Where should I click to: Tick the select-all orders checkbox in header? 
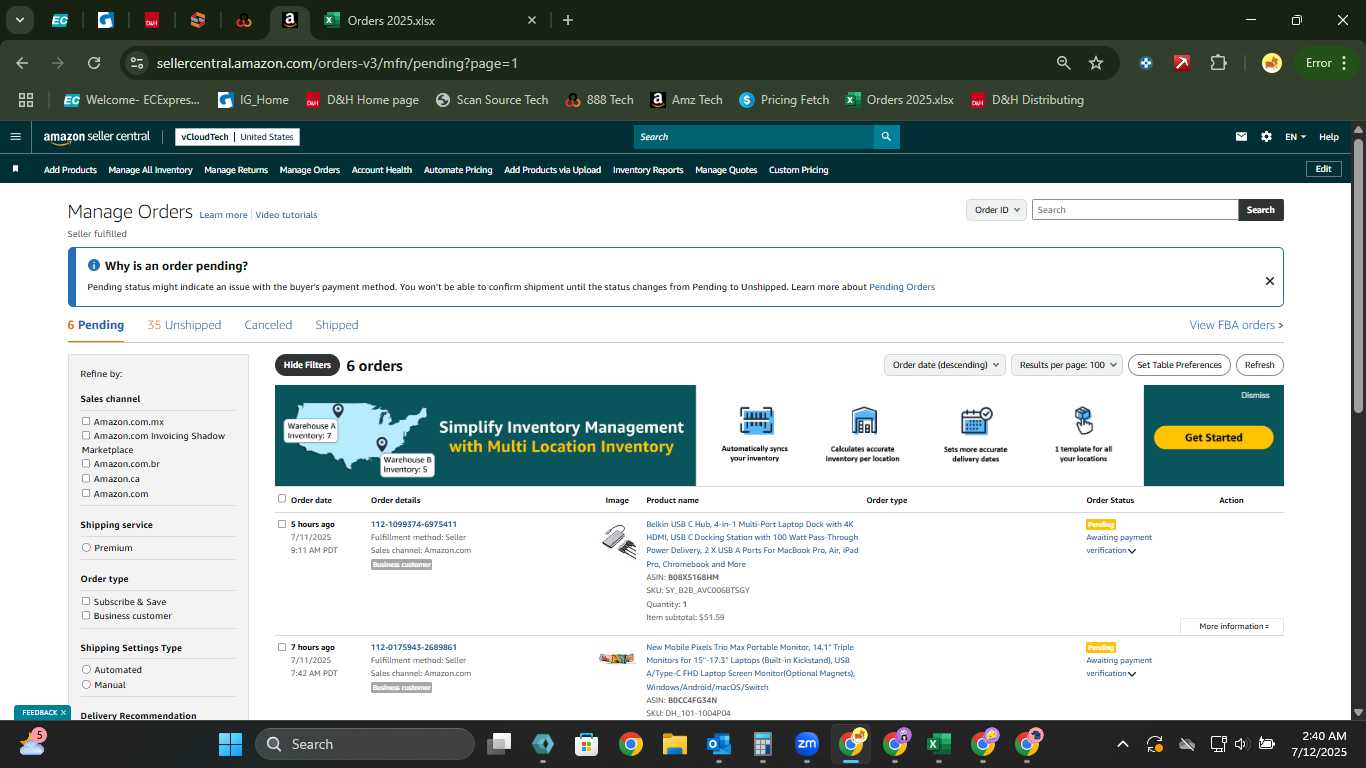[x=282, y=499]
